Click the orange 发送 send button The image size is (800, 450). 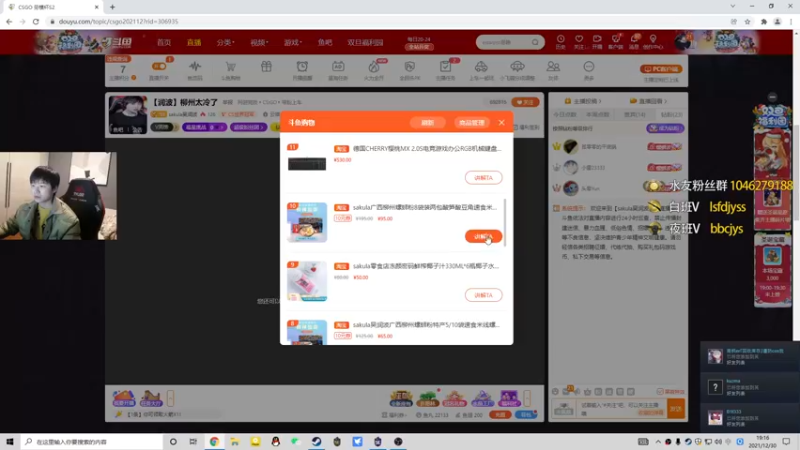676,409
